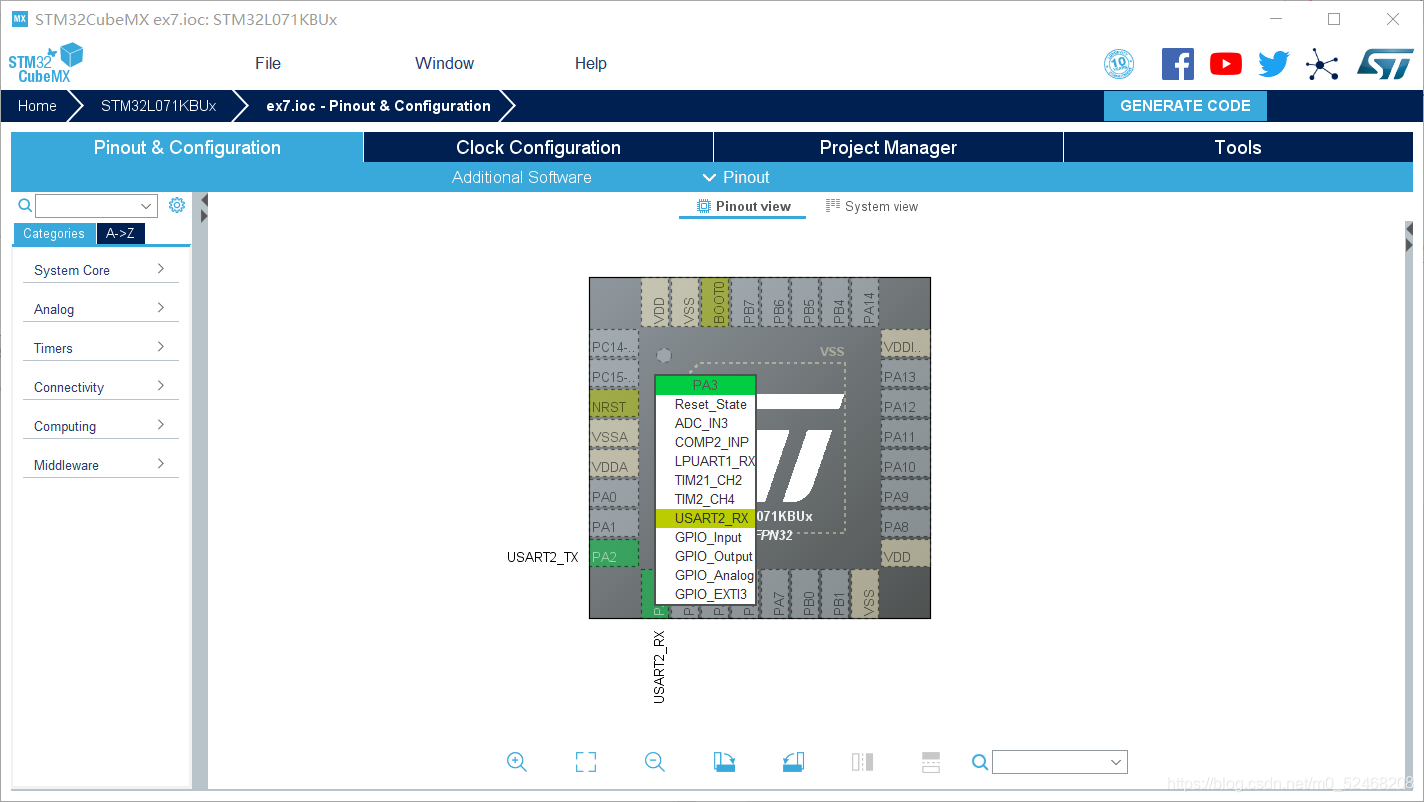Select the Categories tab

(54, 233)
